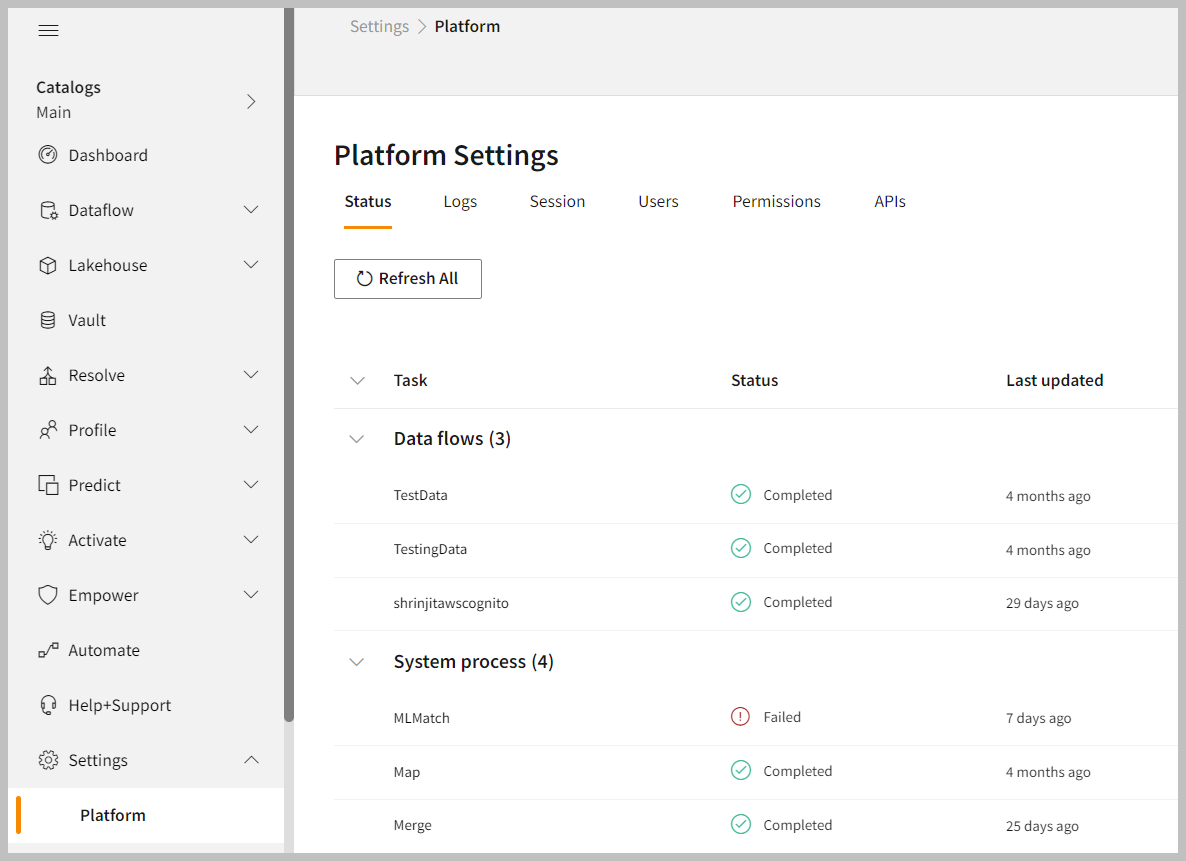This screenshot has width=1186, height=861.
Task: Click the hamburger menu icon
Action: (x=48, y=30)
